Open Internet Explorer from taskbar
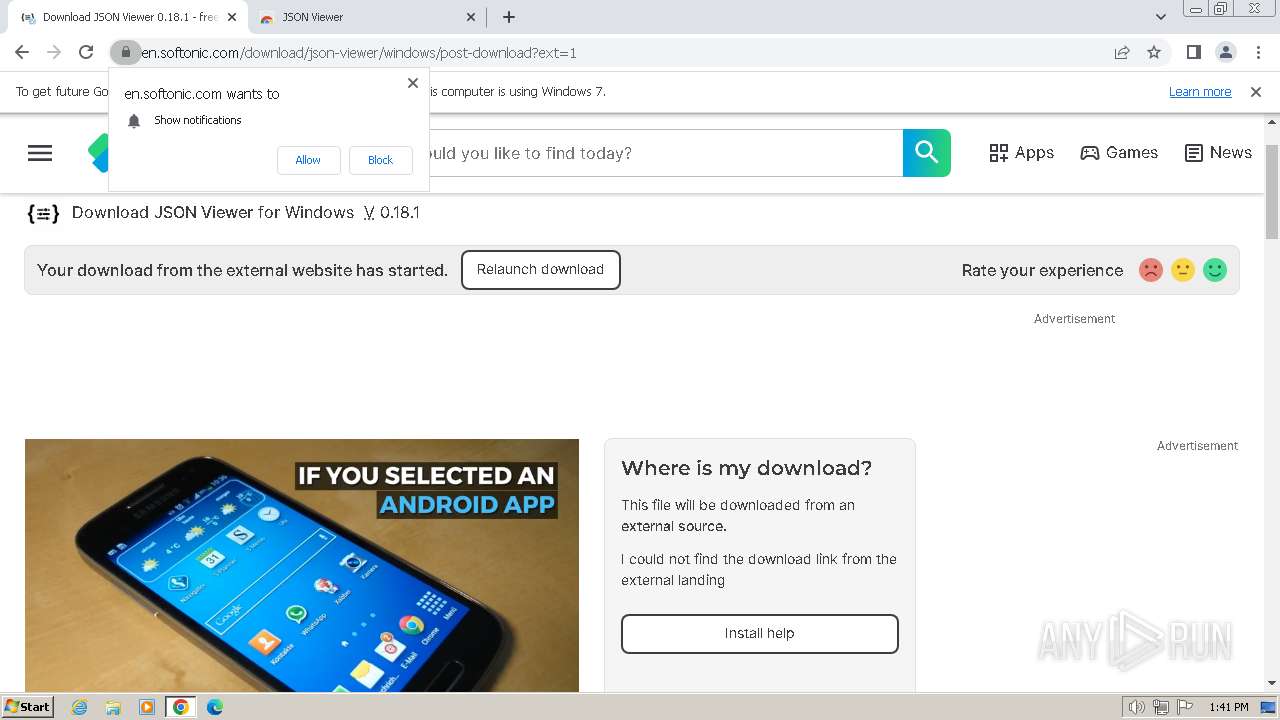Image resolution: width=1280 pixels, height=720 pixels. coord(80,707)
